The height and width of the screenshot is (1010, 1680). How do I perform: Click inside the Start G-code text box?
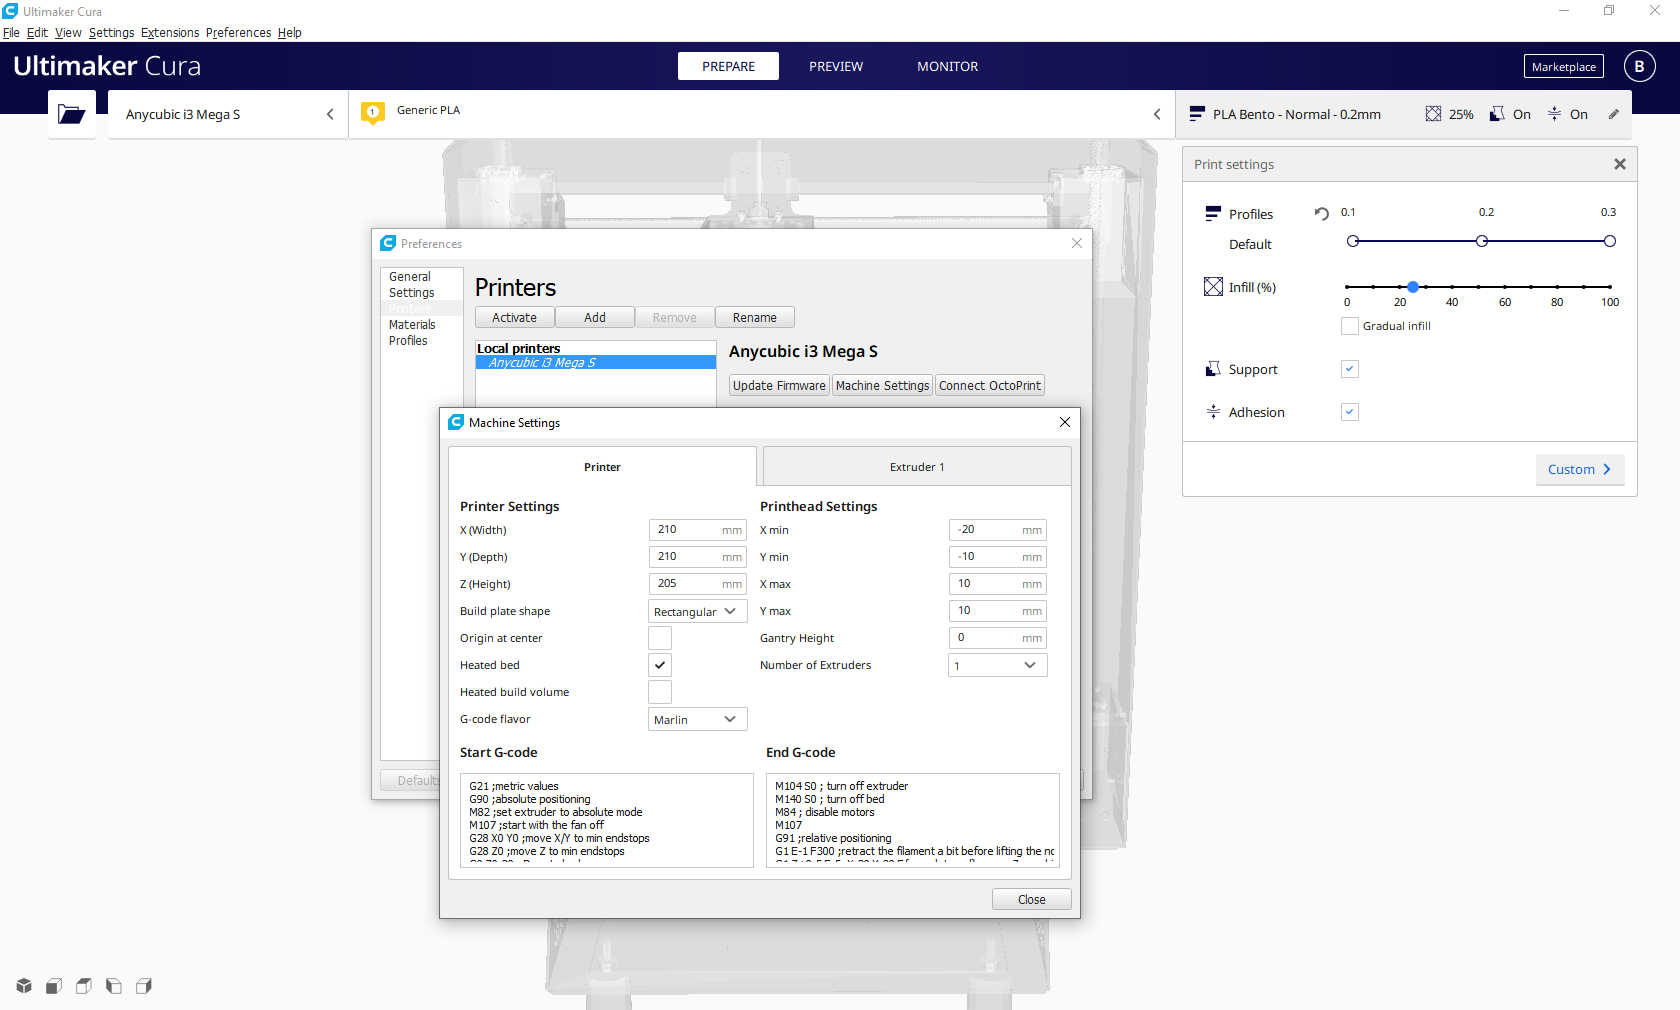pyautogui.click(x=607, y=820)
